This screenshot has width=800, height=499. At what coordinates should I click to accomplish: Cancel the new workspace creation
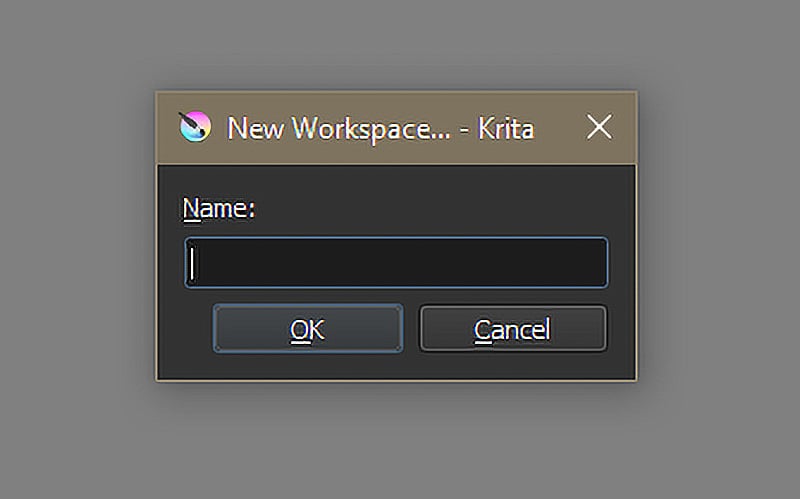pos(513,329)
